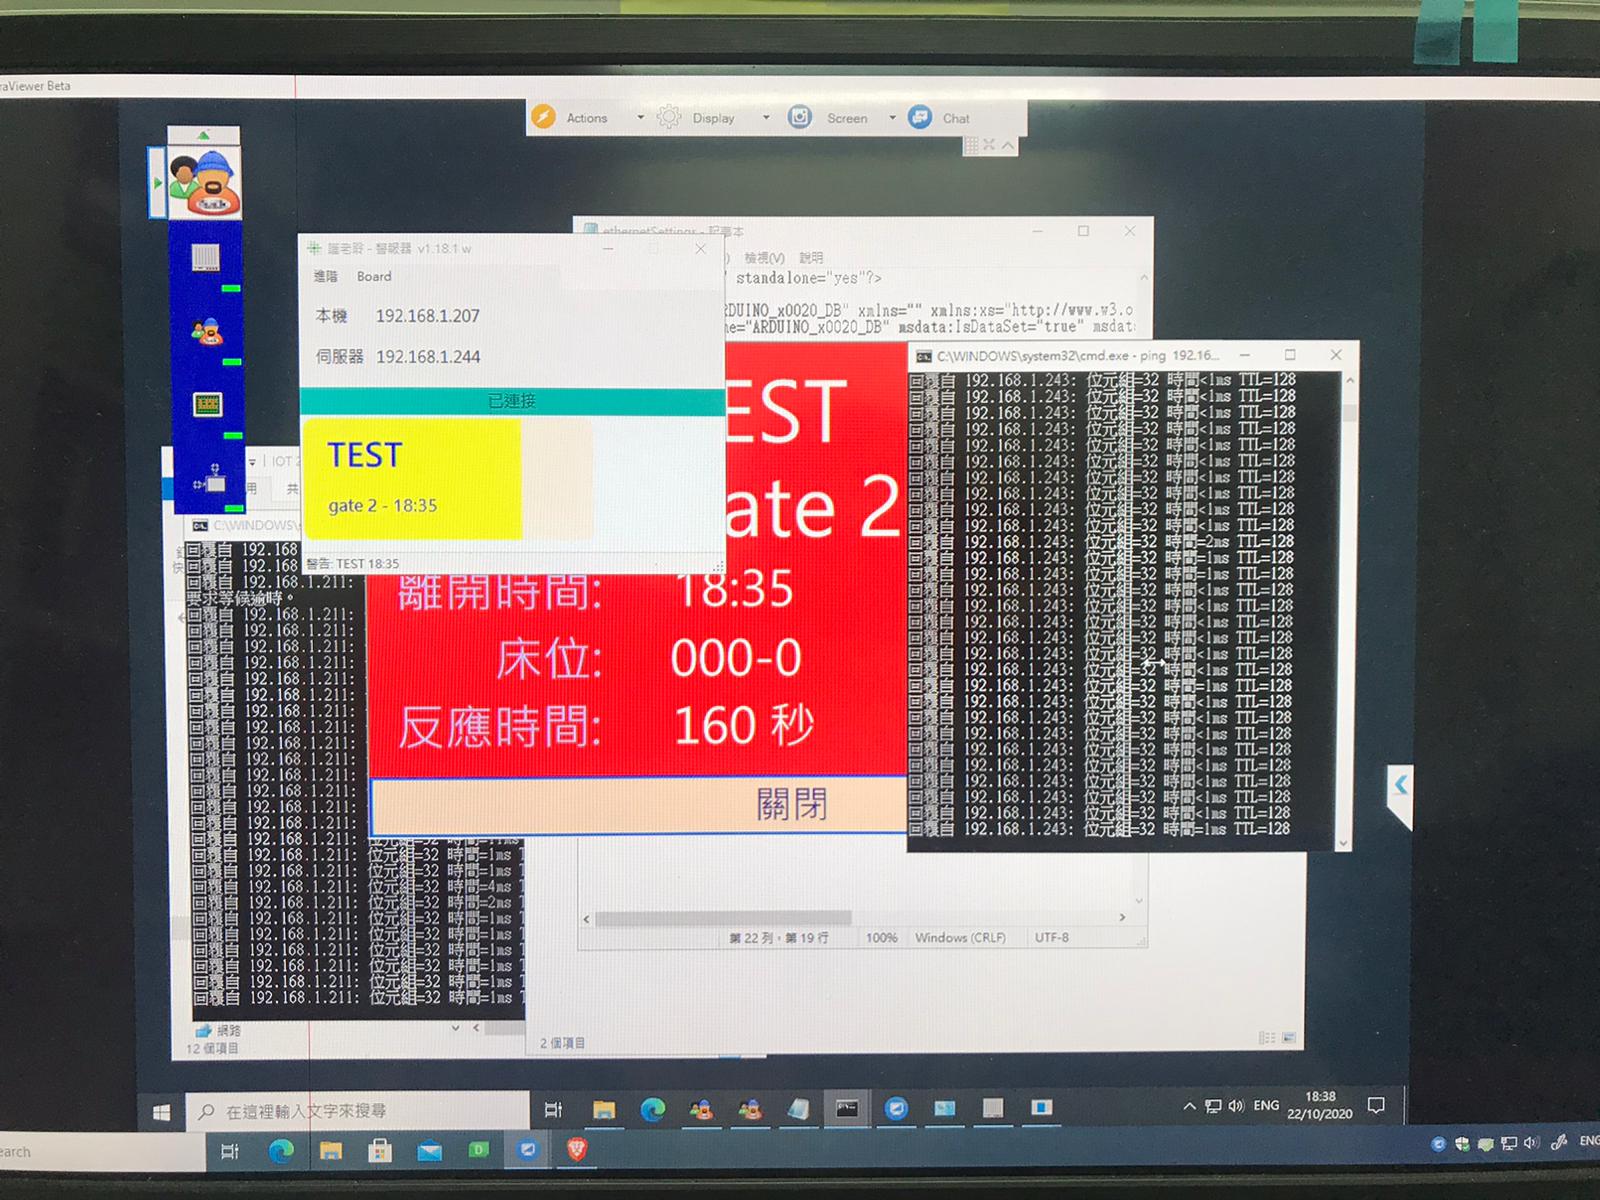This screenshot has height=1200, width=1600.
Task: Collapse the remote session toolbar
Action: click(x=1008, y=146)
